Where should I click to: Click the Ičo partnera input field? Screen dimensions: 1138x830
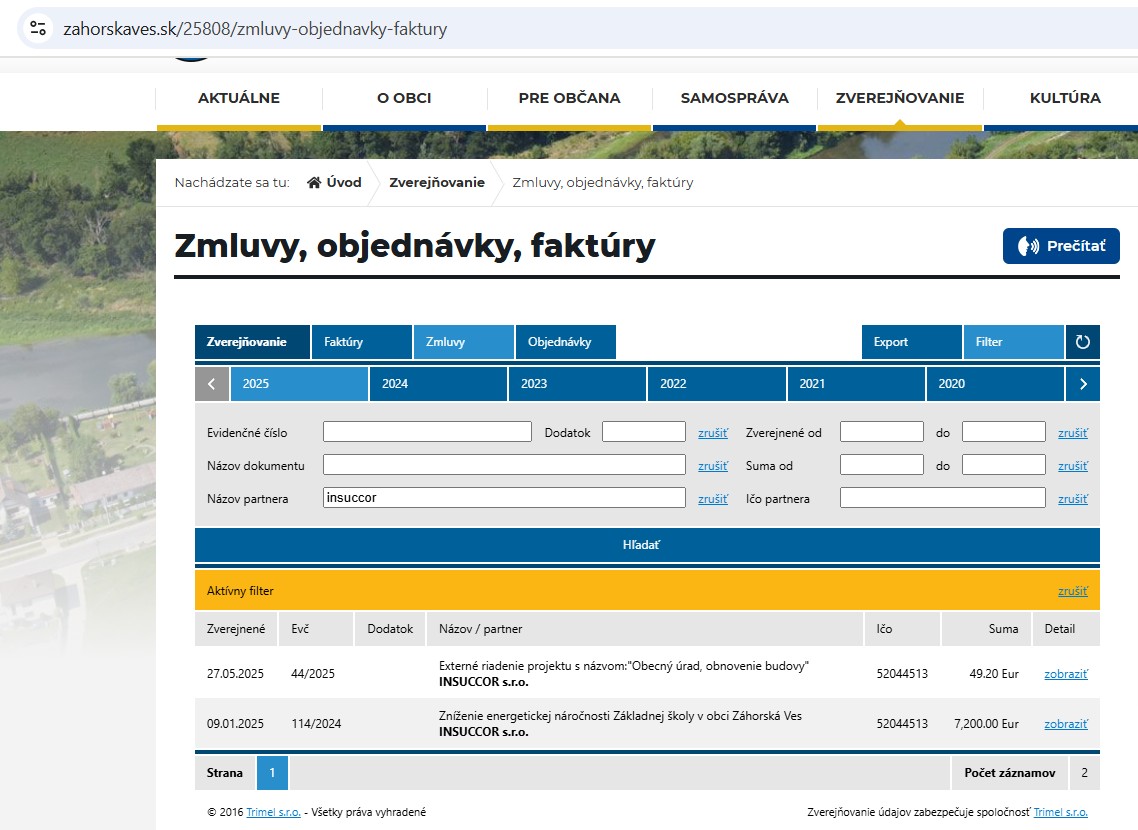tap(942, 498)
